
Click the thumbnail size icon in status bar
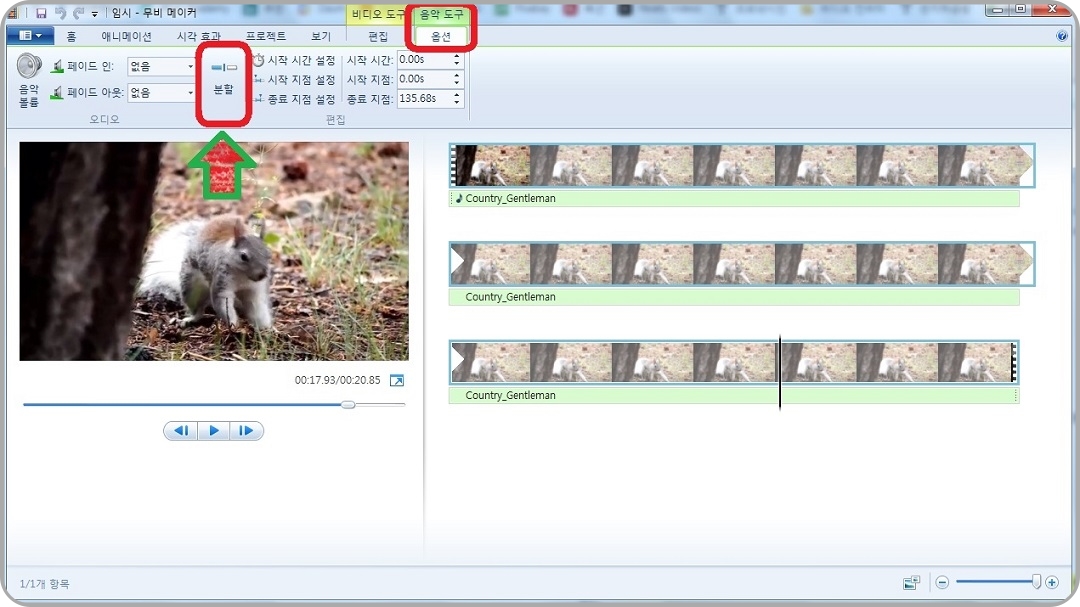click(x=911, y=583)
